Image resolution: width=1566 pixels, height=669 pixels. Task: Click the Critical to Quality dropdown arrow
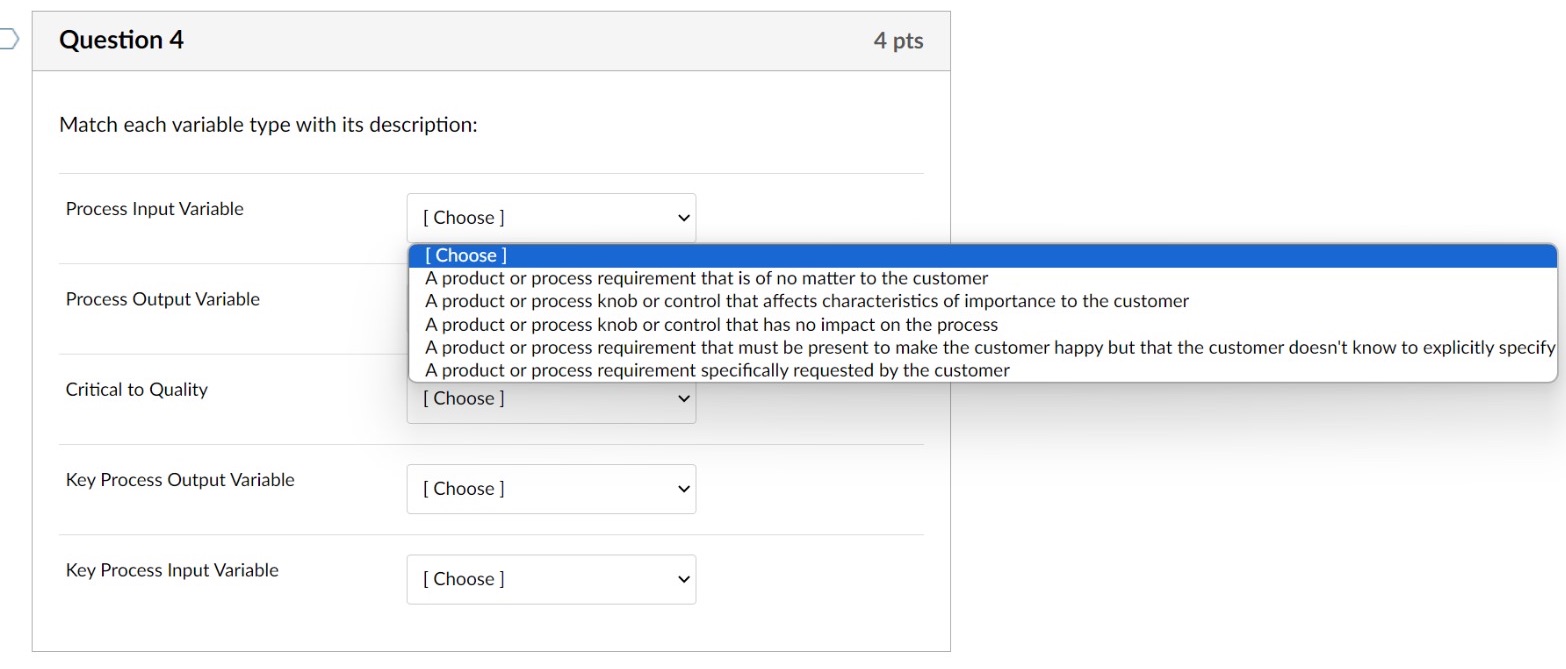coord(684,399)
